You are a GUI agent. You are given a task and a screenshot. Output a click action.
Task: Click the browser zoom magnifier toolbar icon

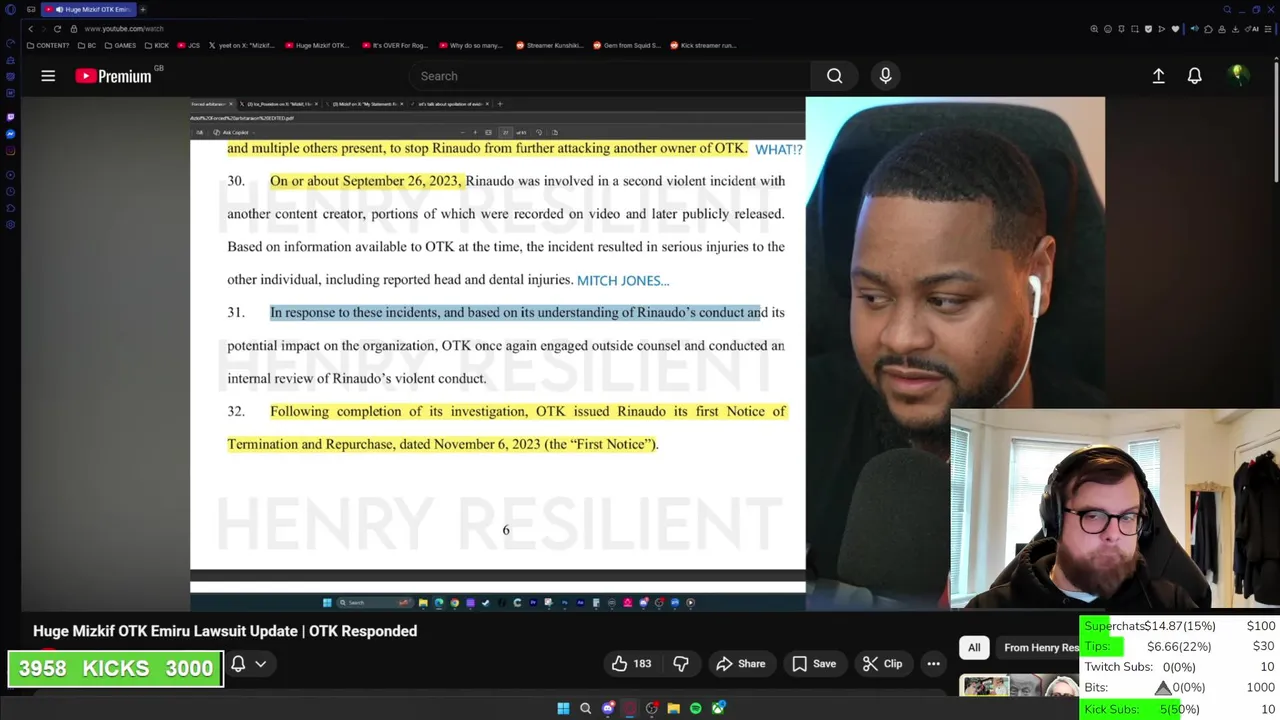(x=1094, y=29)
